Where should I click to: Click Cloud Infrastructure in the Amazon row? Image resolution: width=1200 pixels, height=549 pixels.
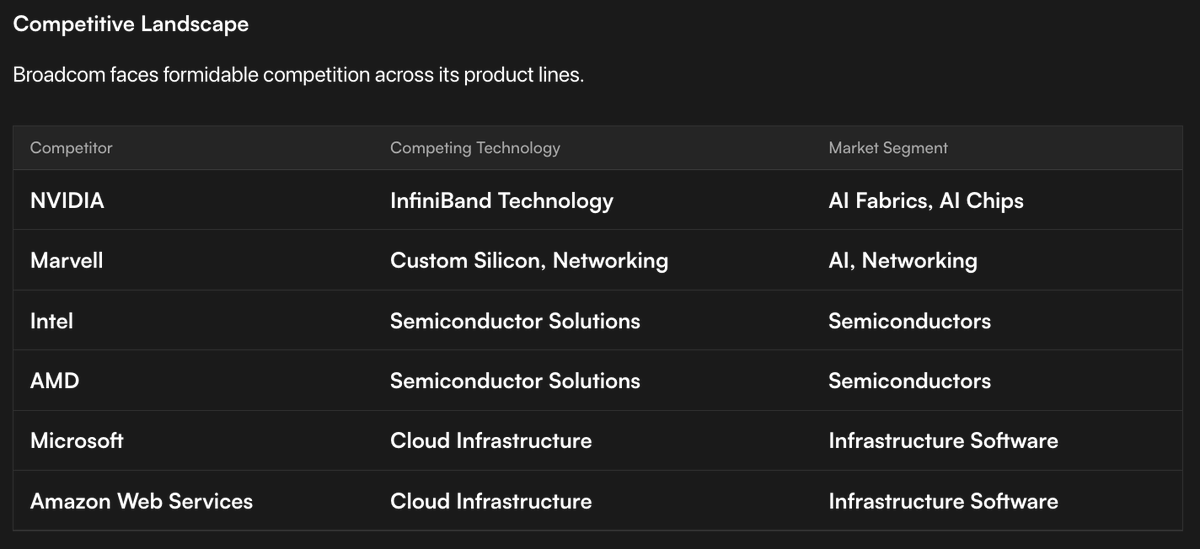click(x=491, y=501)
